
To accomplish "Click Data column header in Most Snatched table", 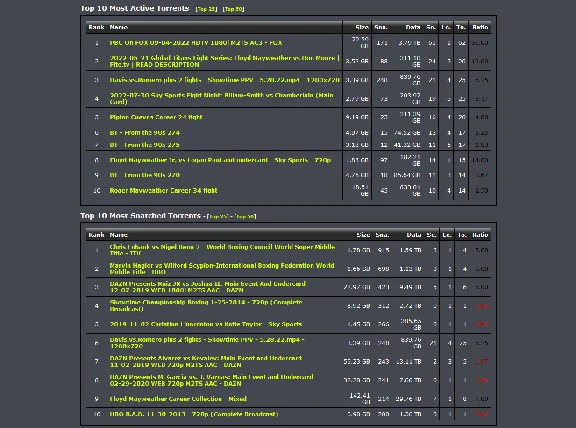I will tap(414, 235).
